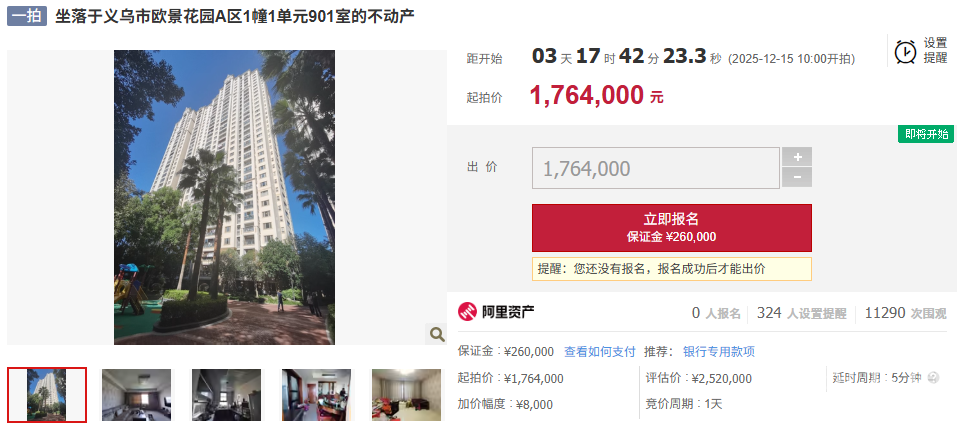Click the magnifier zoom icon on photo
The width and height of the screenshot is (957, 431).
pos(436,333)
